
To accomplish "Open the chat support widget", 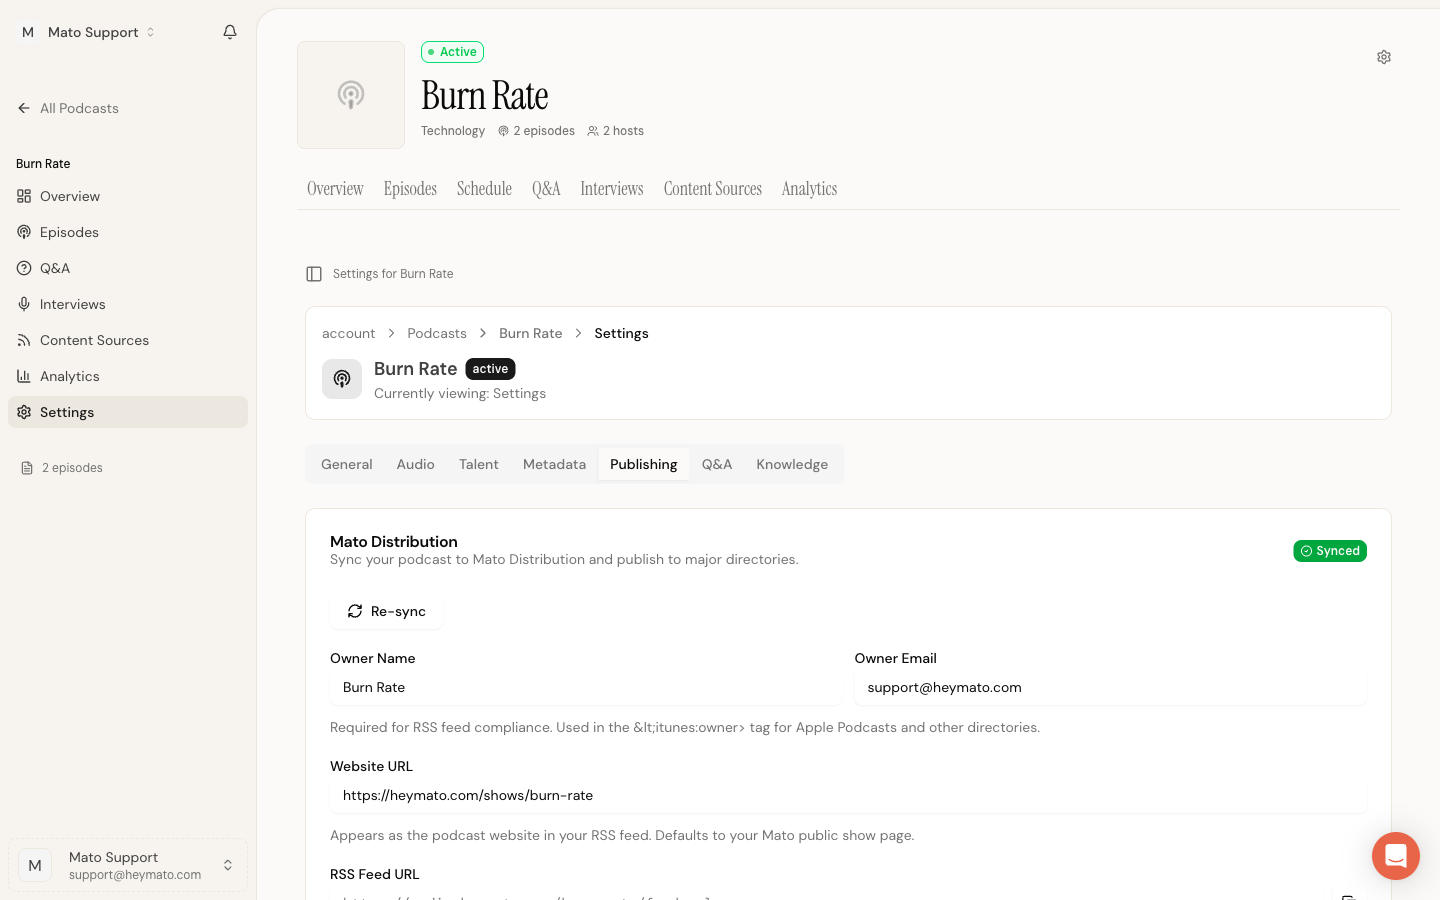I will point(1396,856).
